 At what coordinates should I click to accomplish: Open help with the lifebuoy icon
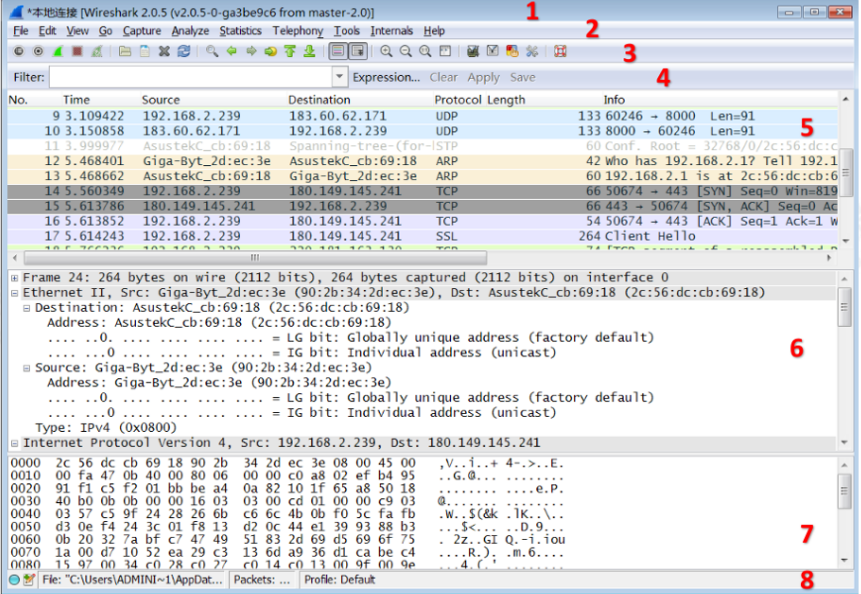click(x=560, y=51)
